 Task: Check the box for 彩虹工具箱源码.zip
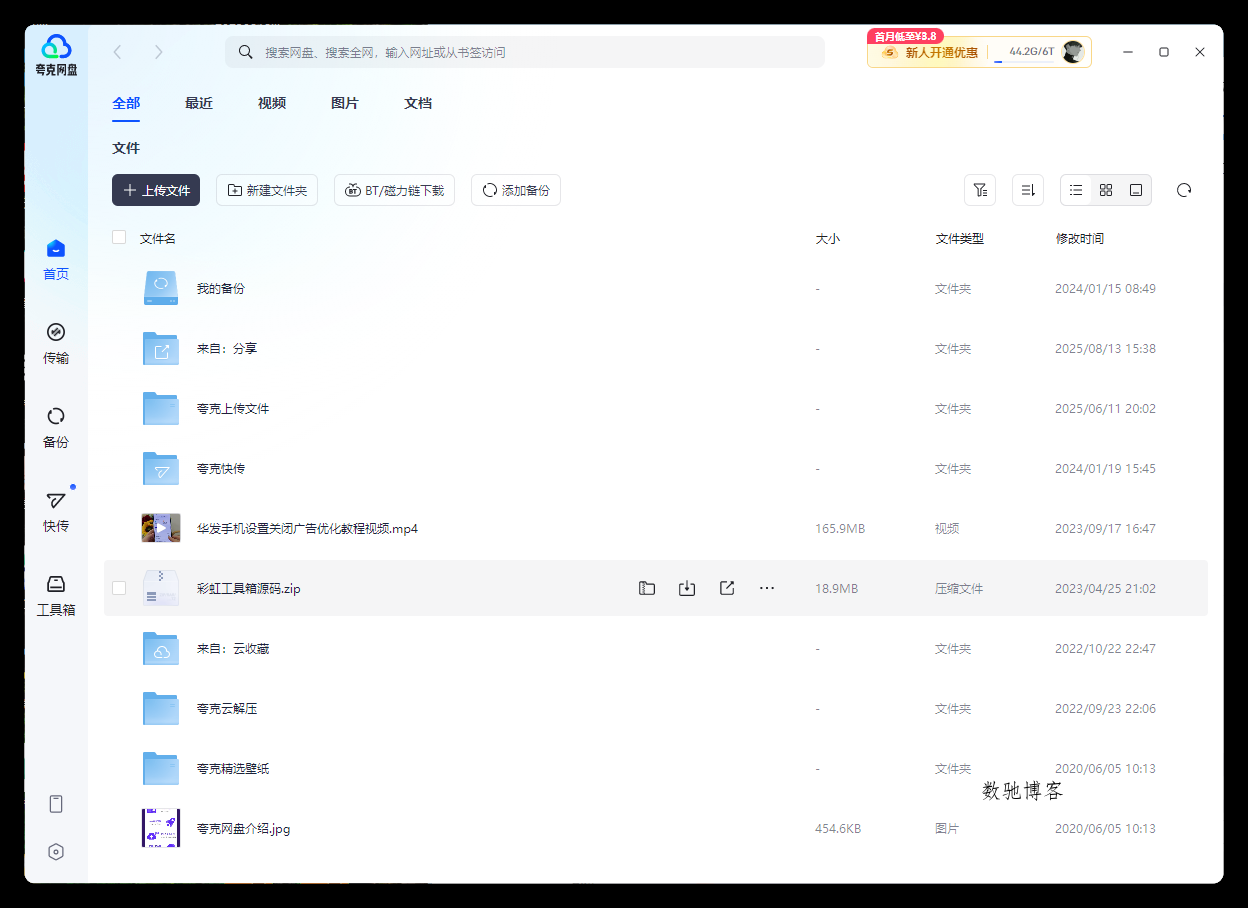(119, 588)
